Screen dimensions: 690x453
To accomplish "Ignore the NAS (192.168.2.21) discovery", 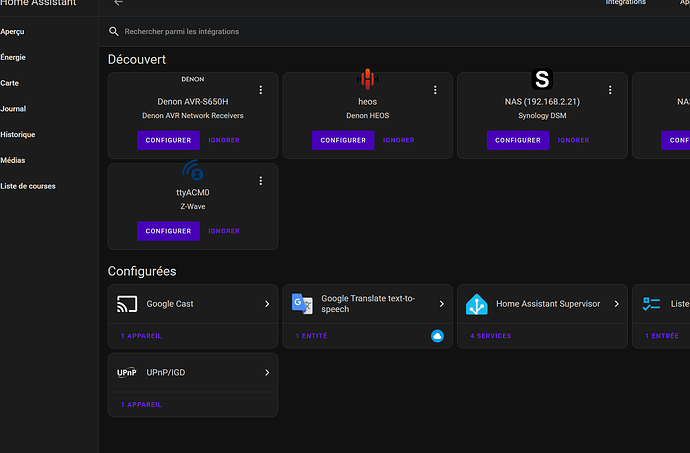I will click(x=573, y=140).
